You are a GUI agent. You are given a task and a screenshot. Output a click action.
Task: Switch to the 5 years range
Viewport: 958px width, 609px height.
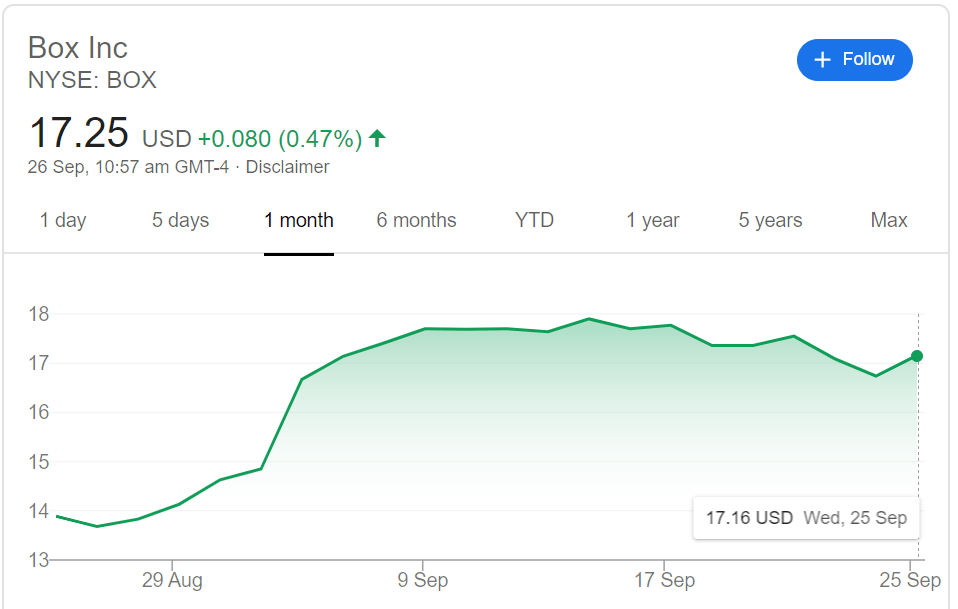point(769,220)
